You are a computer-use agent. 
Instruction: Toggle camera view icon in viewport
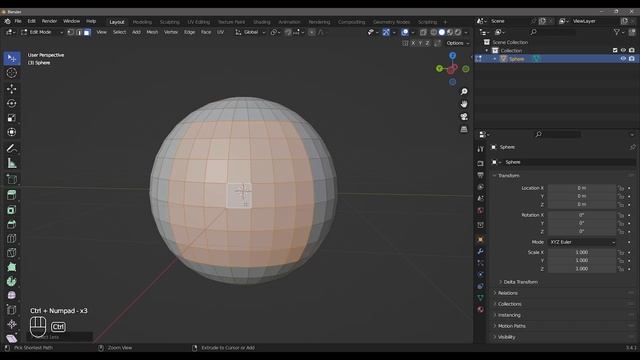(x=464, y=117)
